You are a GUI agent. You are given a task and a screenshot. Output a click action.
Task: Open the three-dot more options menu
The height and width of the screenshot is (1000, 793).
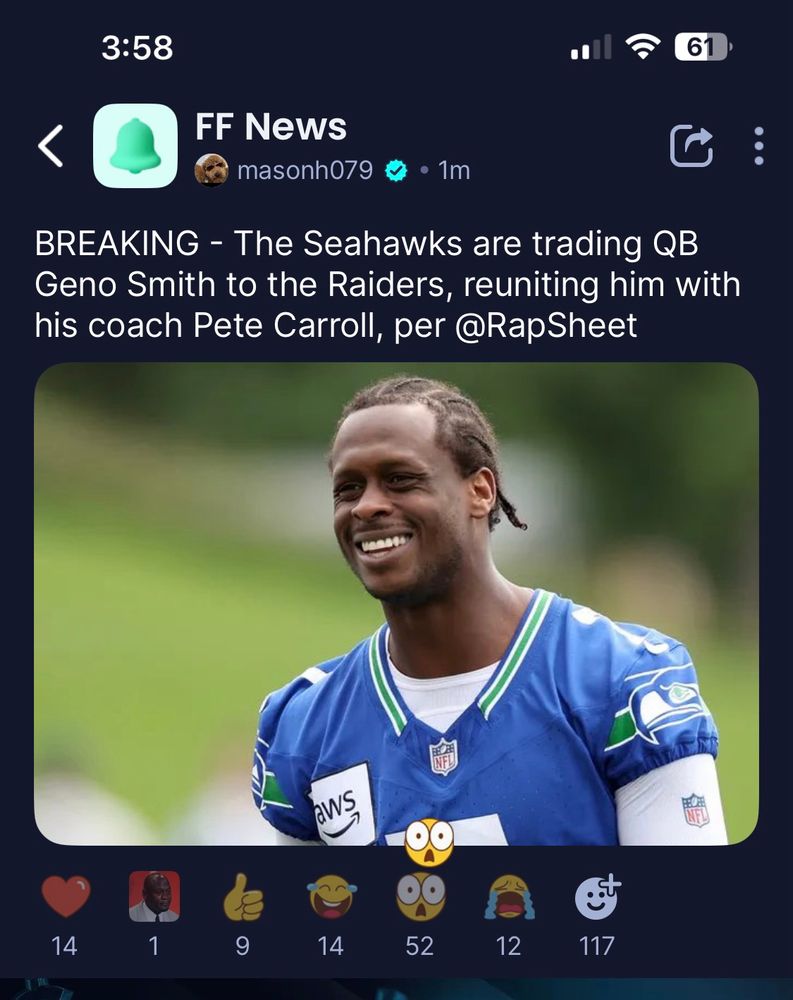coord(759,146)
